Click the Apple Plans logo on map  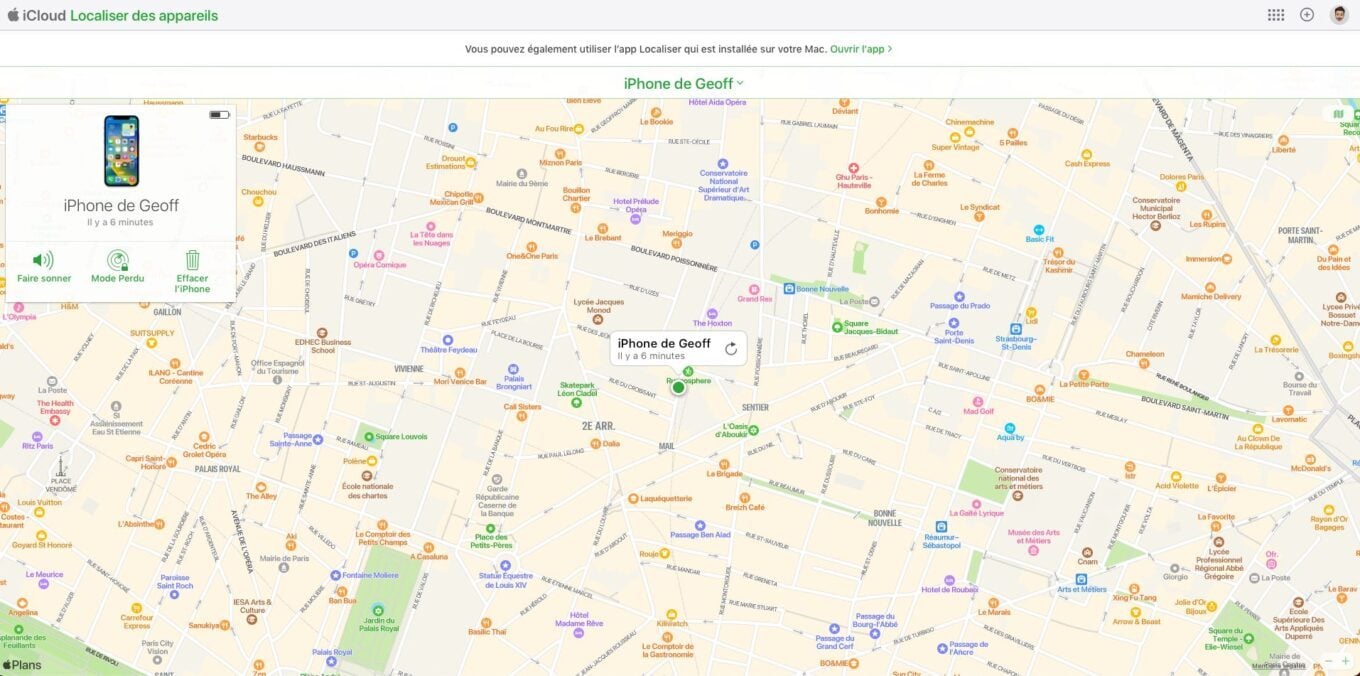[x=22, y=664]
